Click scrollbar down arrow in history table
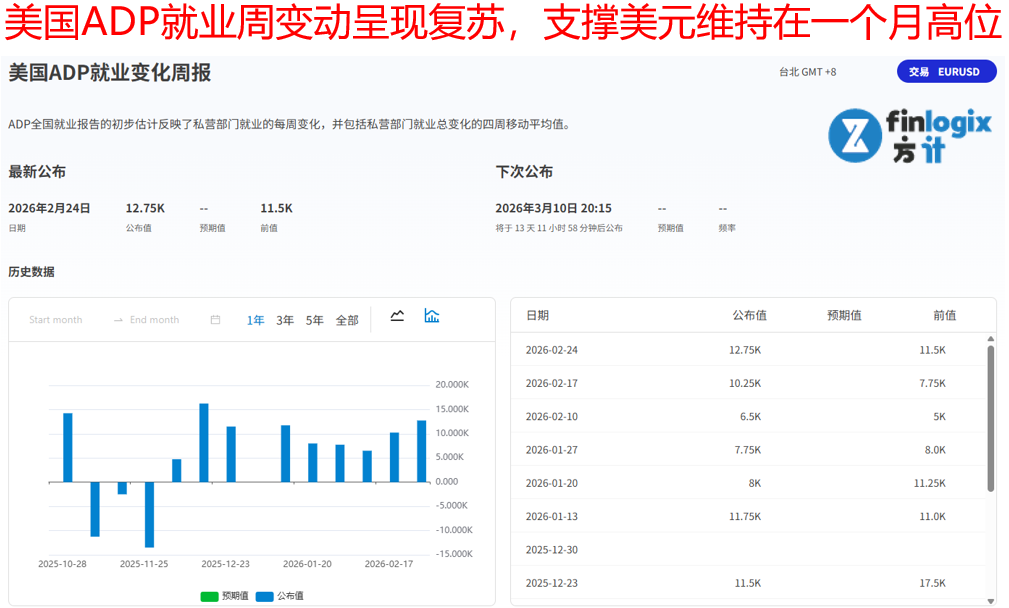Image resolution: width=1009 pixels, height=608 pixels. 990,599
